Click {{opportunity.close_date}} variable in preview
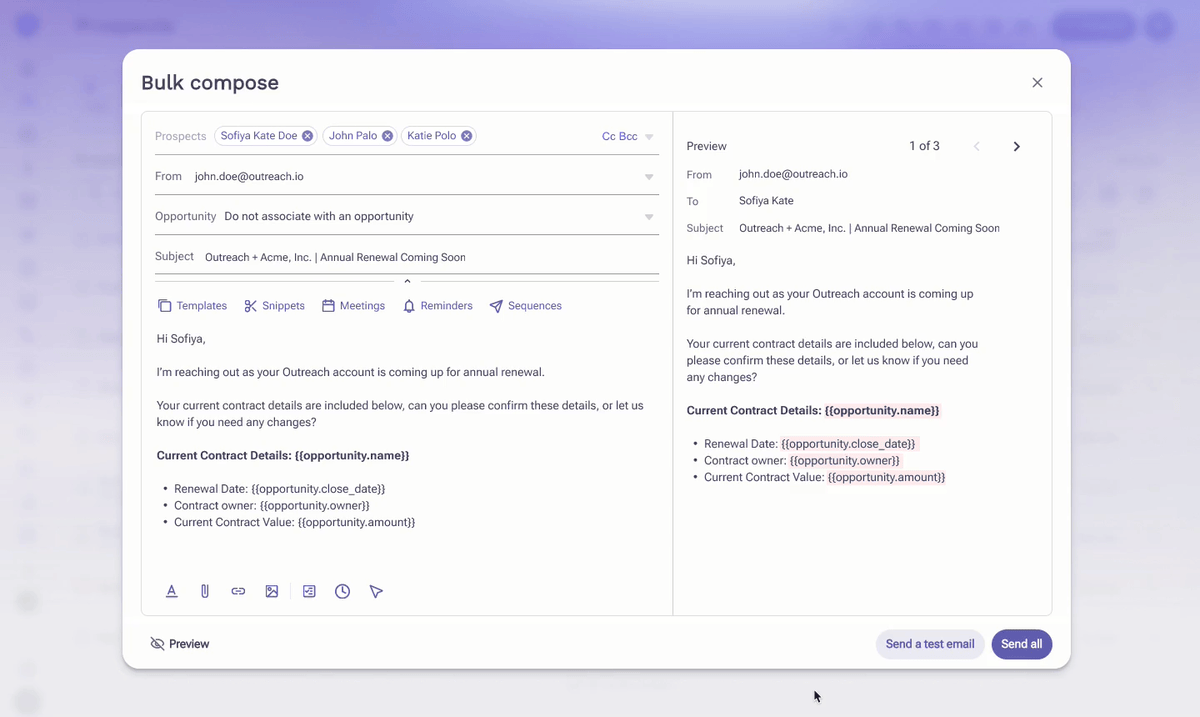1200x717 pixels. click(x=848, y=444)
